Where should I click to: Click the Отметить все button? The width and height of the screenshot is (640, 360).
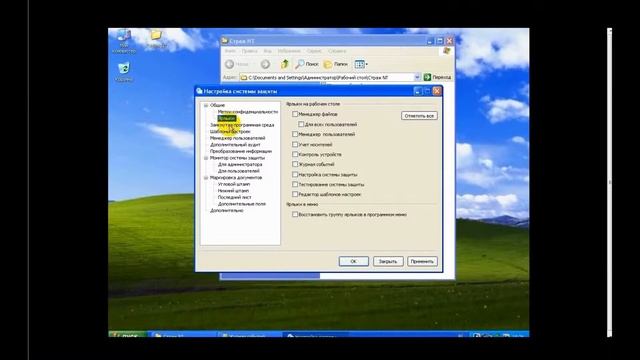click(419, 116)
